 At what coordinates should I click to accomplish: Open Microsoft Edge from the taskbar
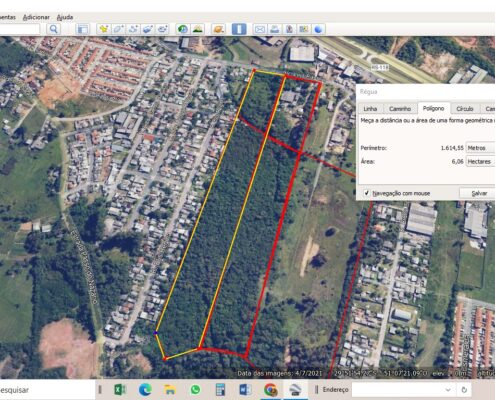pos(145,389)
